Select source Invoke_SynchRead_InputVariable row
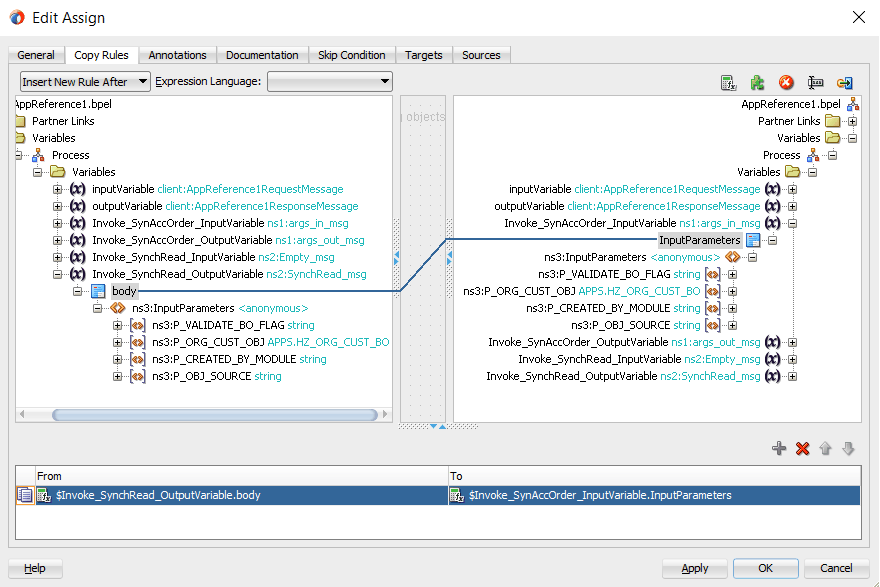The image size is (880, 587). pyautogui.click(x=213, y=257)
